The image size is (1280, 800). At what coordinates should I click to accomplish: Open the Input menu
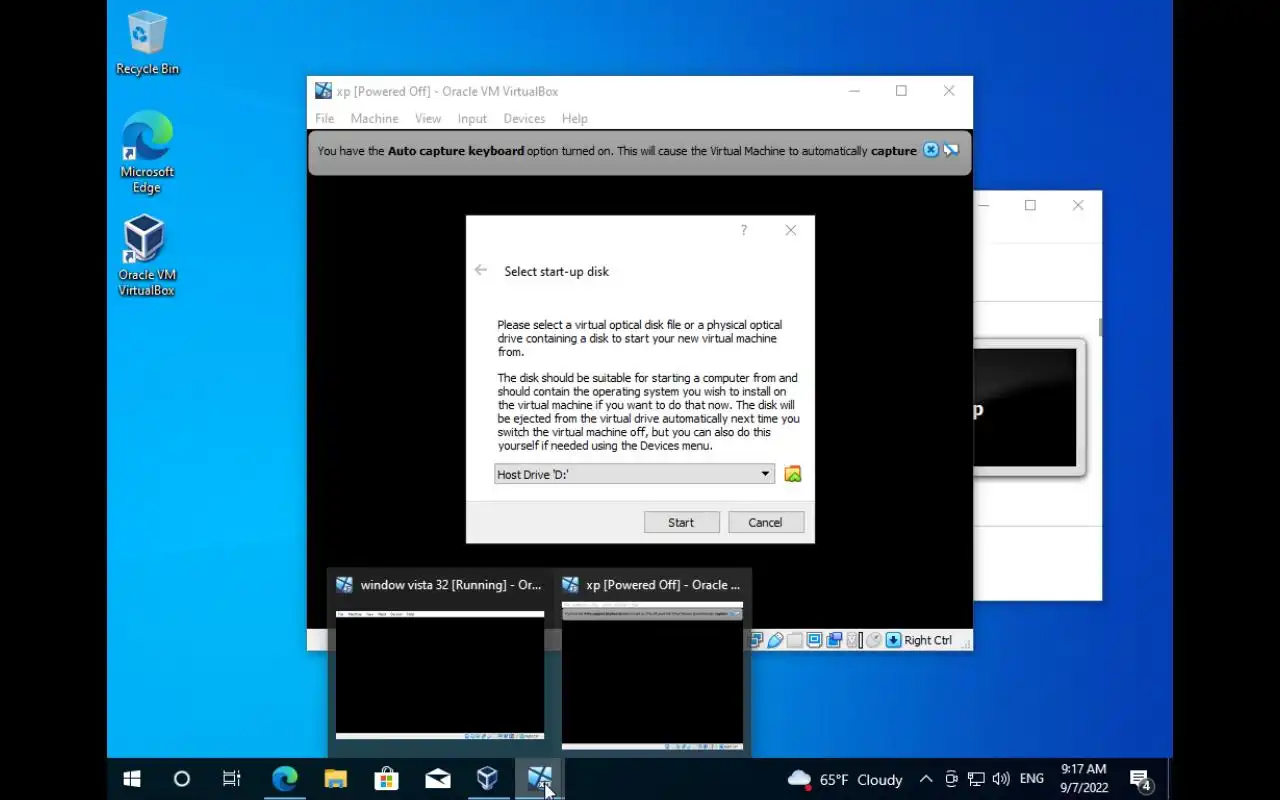pos(472,118)
